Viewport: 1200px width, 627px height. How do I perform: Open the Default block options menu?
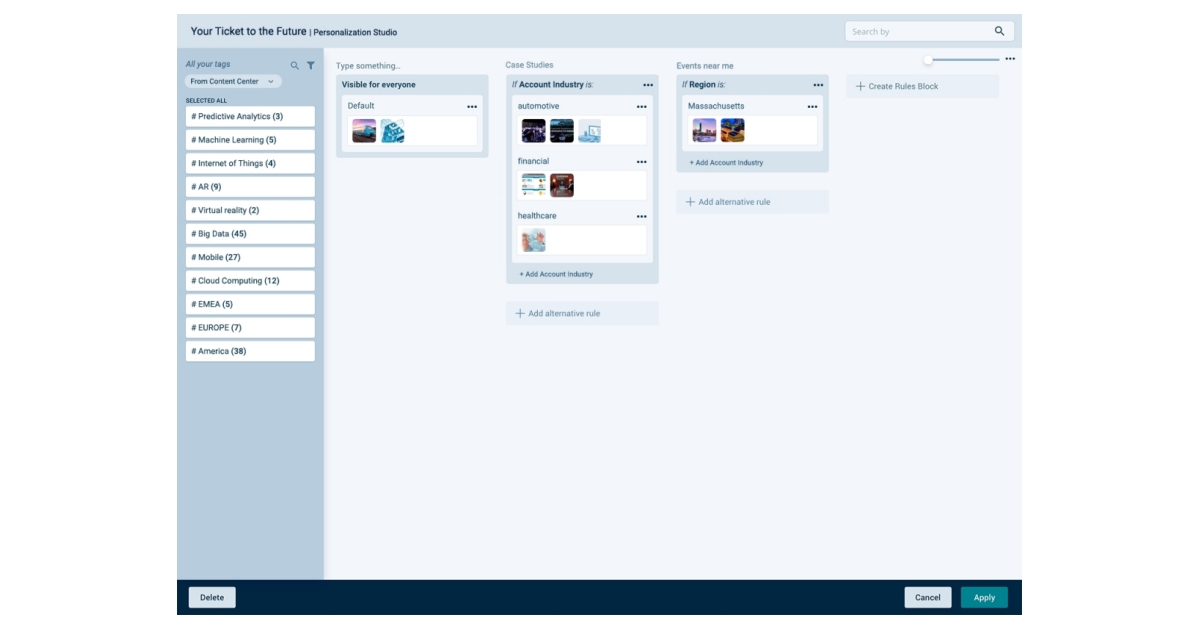pos(473,104)
